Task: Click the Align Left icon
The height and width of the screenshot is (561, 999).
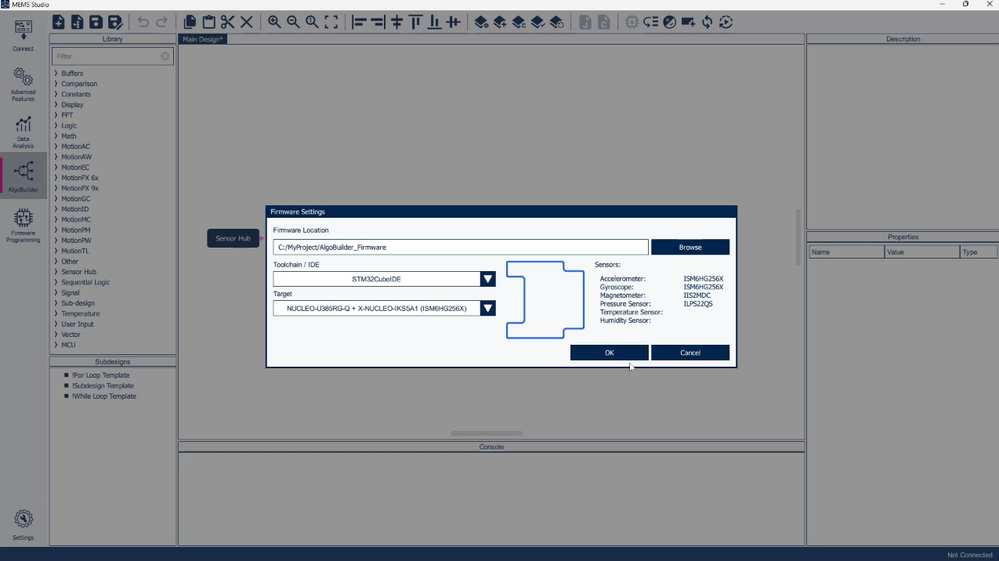Action: pyautogui.click(x=359, y=22)
